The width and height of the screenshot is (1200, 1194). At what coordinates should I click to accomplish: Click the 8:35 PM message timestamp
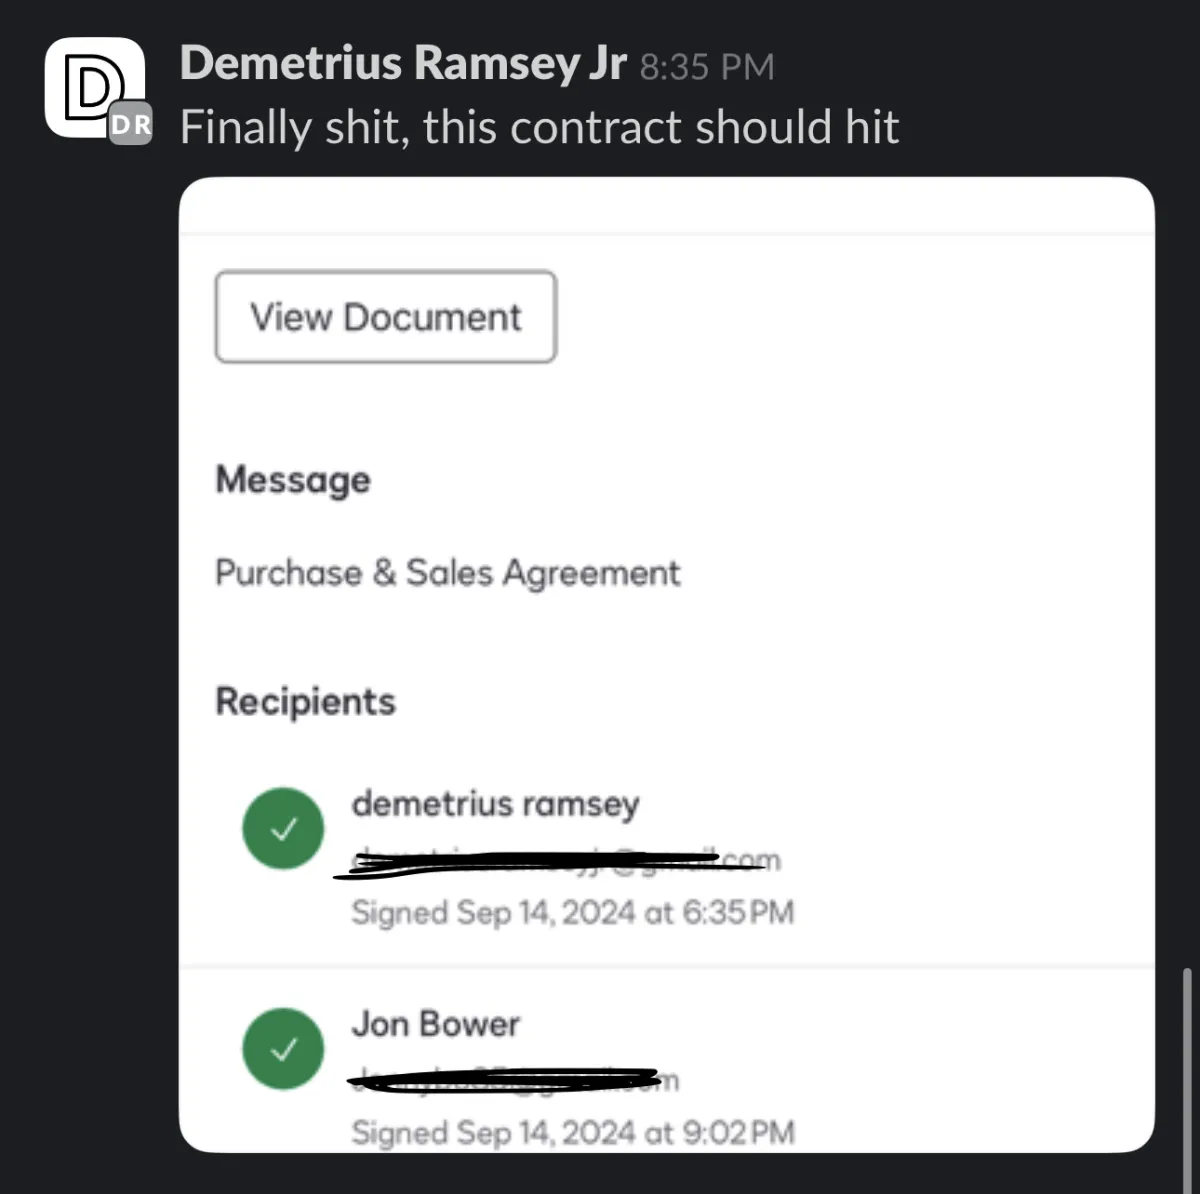point(707,67)
